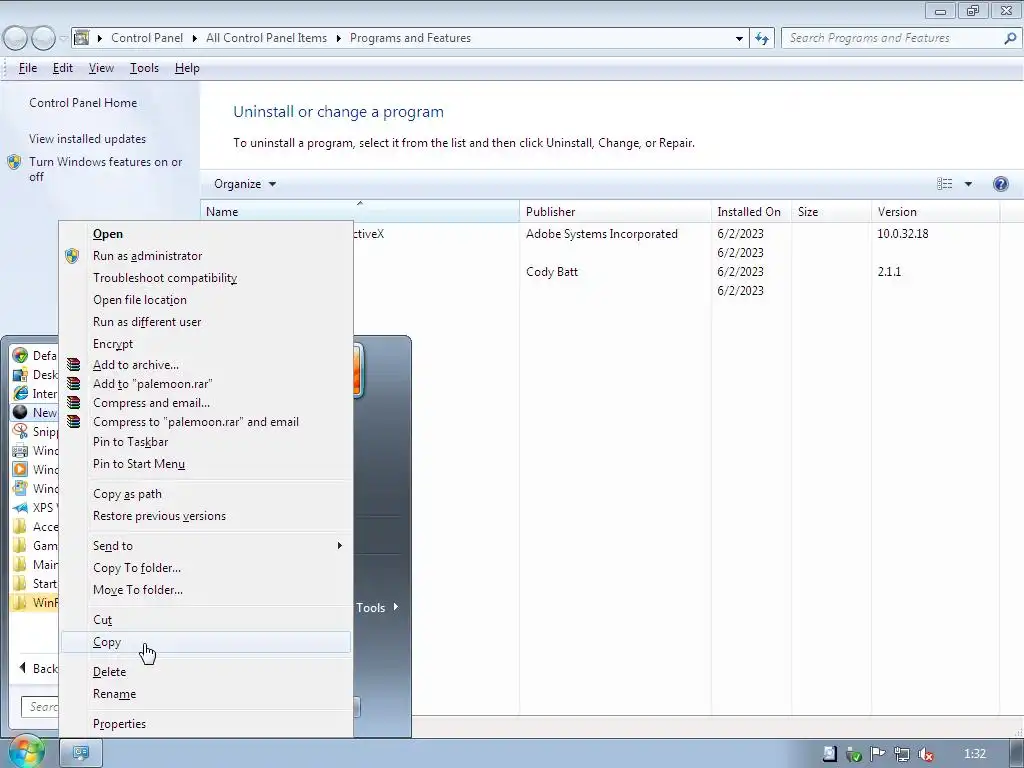This screenshot has height=768, width=1024.
Task: Choose Open file location
Action: 206,300
